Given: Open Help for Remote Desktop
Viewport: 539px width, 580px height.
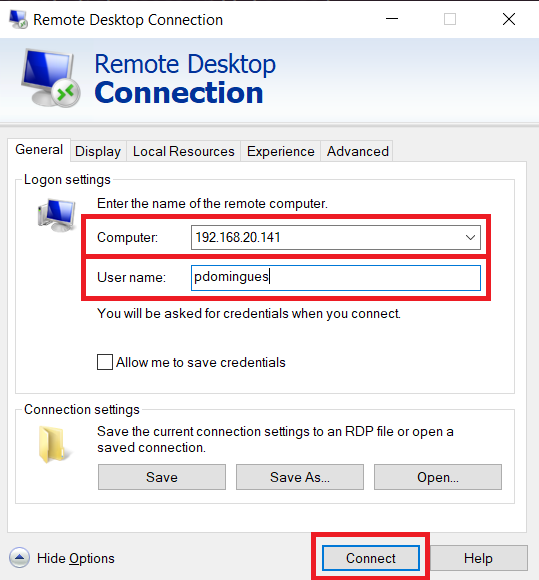Looking at the screenshot, I should coord(478,558).
